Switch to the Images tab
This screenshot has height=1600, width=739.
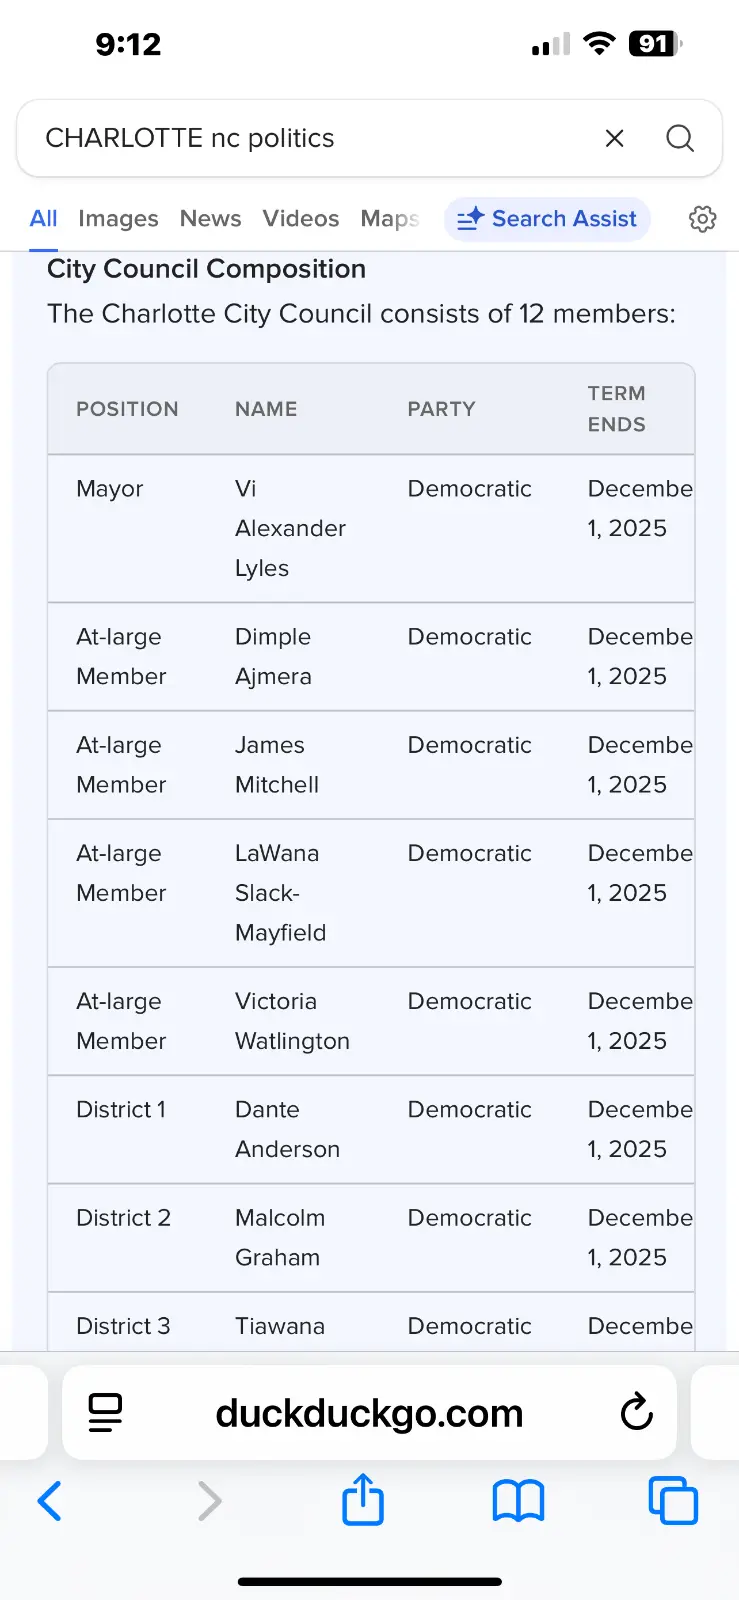pos(118,219)
